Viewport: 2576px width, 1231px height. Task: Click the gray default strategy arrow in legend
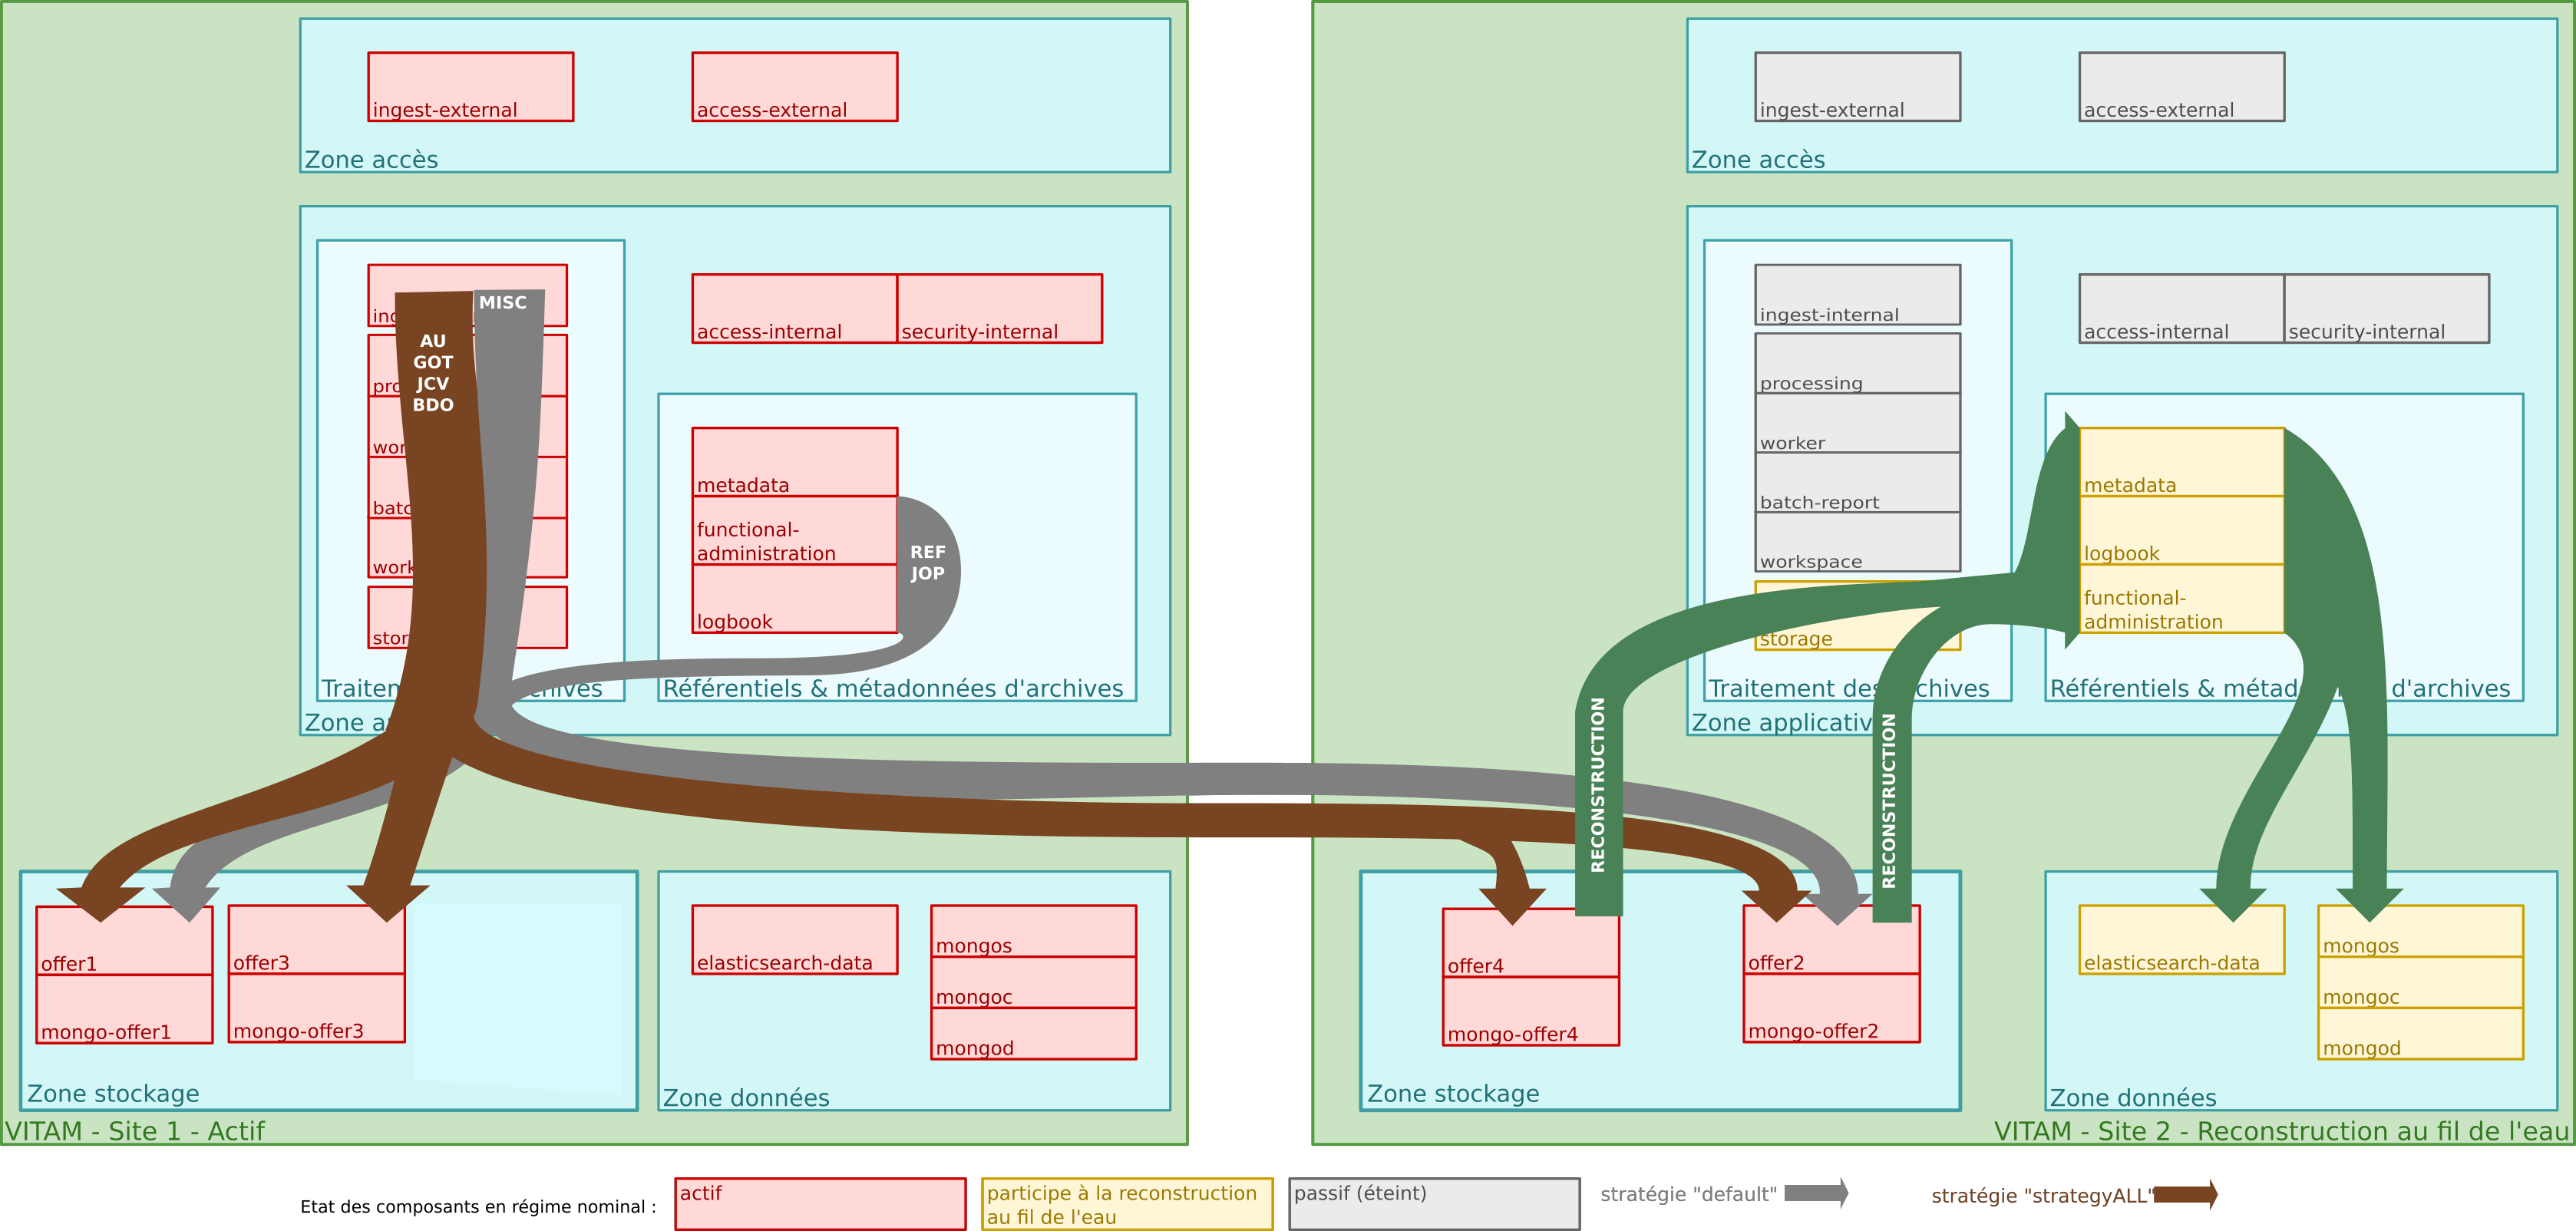tap(1815, 1192)
